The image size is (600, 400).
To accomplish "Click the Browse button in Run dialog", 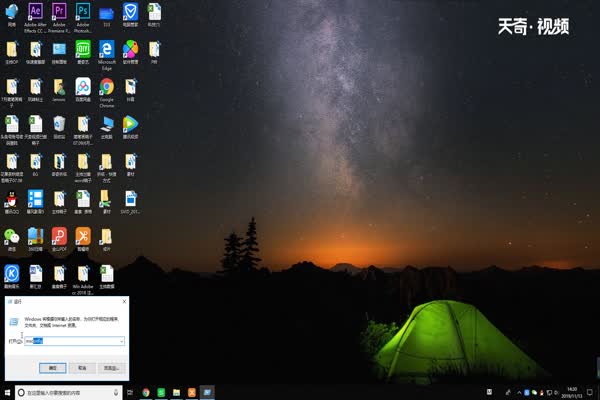I will 111,368.
